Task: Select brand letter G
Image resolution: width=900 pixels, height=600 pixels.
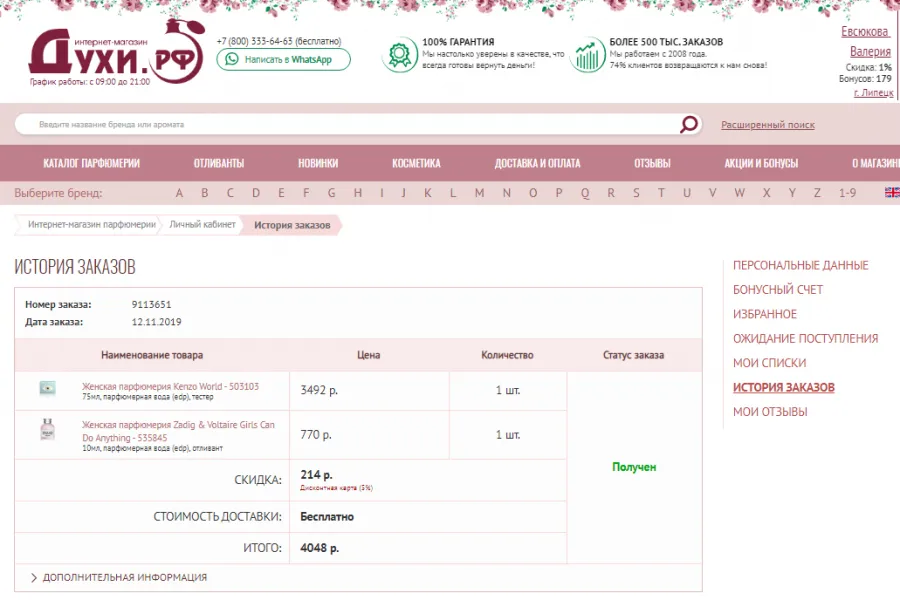Action: pos(331,193)
